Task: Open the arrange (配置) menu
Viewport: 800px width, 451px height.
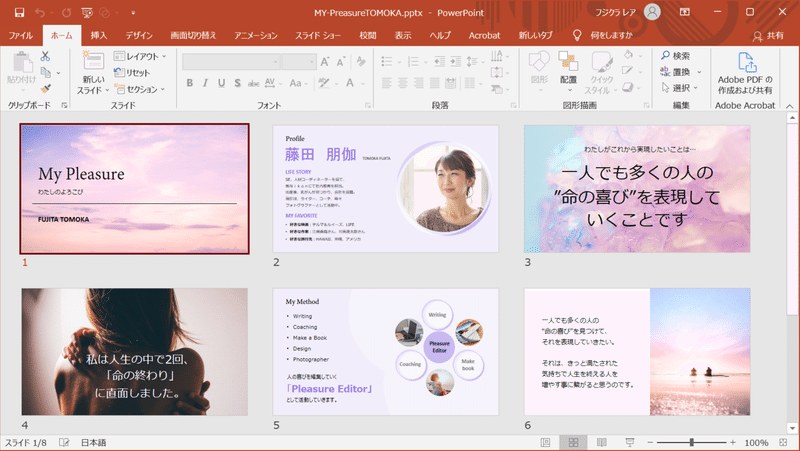Action: (x=568, y=72)
